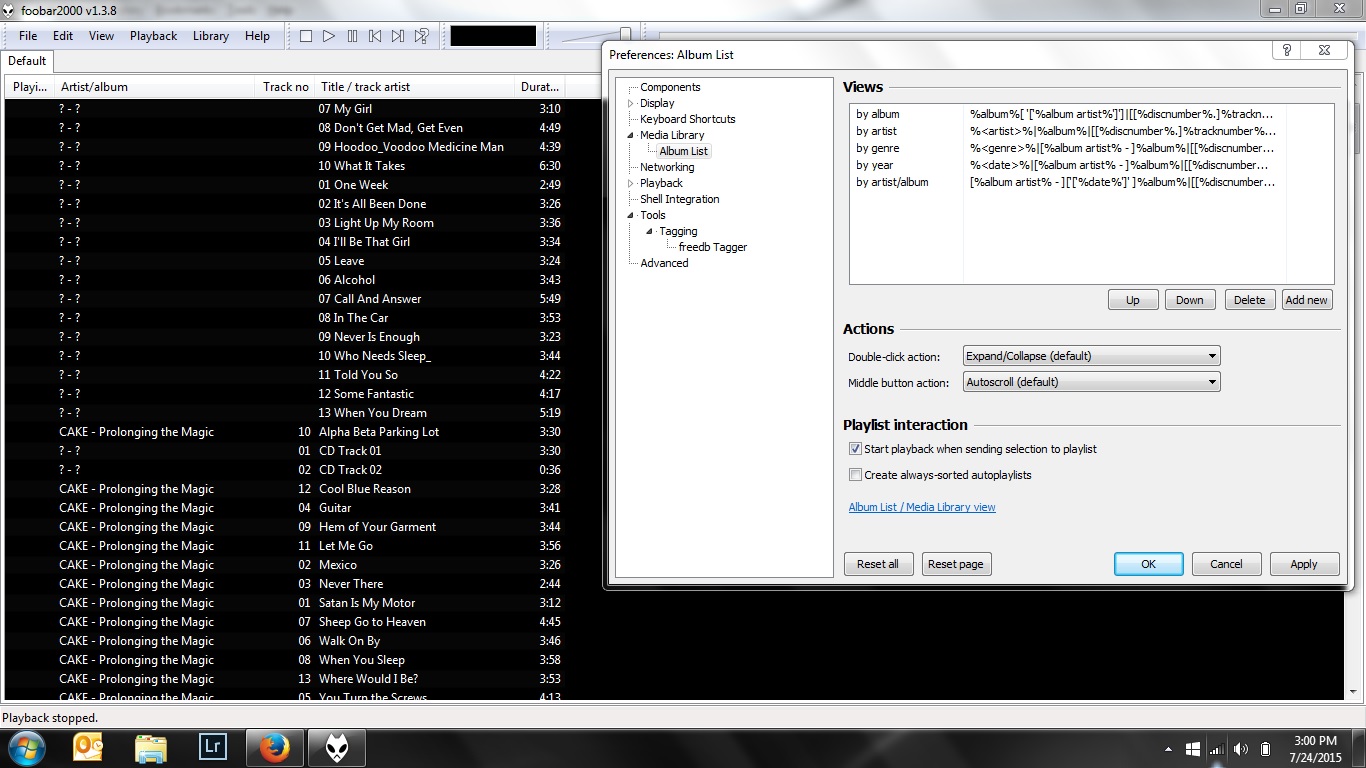
Task: Open the Double-click action dropdown
Action: tap(1091, 356)
